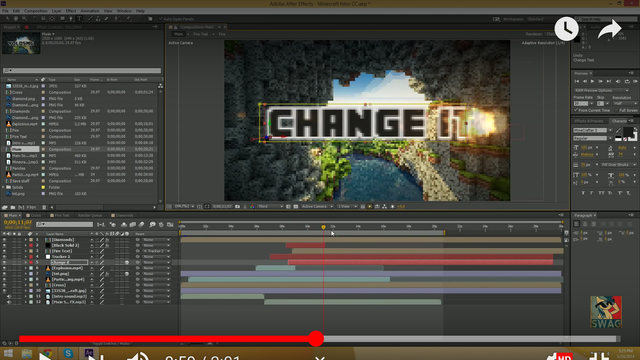Click the YouTube share arrow icon

(609, 30)
